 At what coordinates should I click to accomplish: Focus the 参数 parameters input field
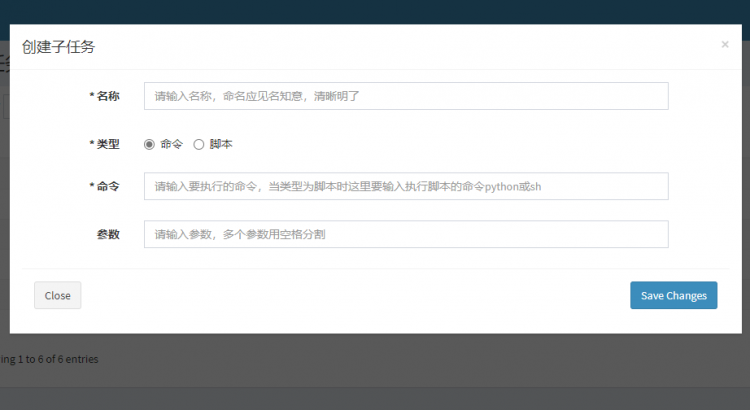(406, 234)
